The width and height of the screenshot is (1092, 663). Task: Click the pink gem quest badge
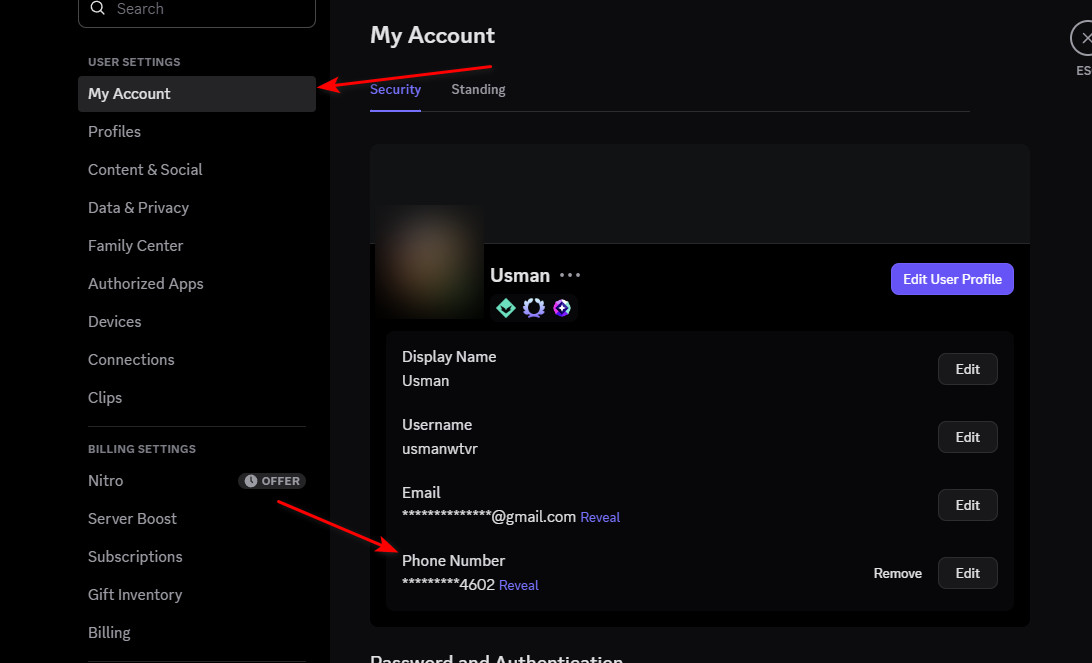tap(562, 308)
